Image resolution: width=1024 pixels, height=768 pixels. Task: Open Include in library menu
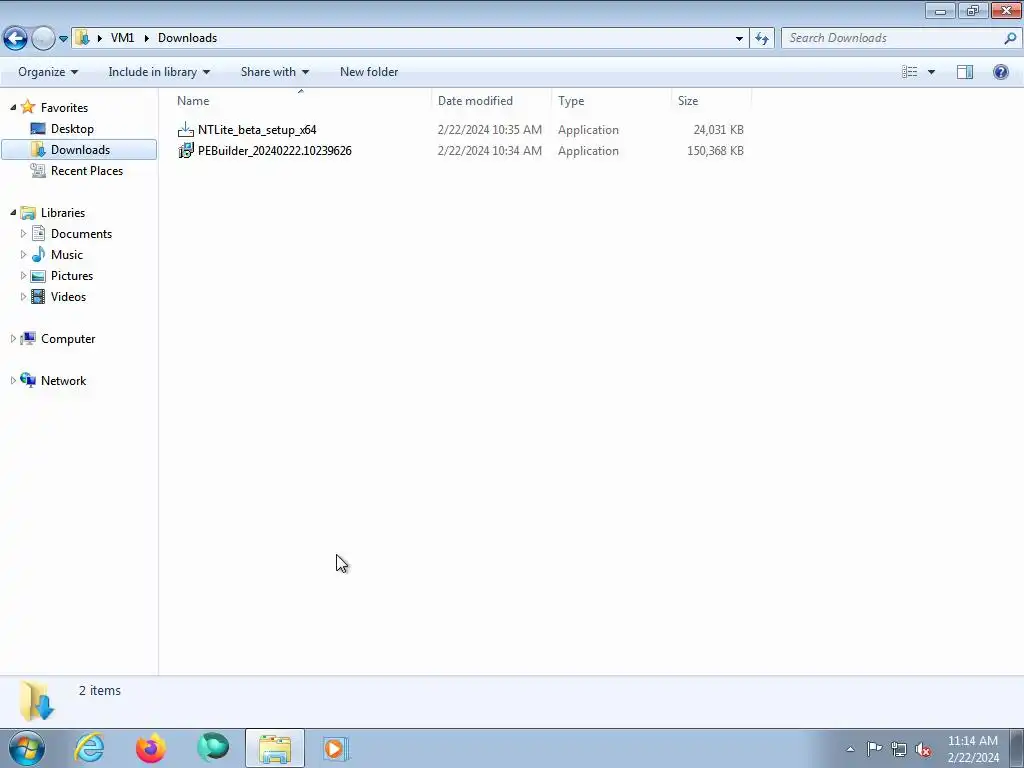[x=159, y=72]
